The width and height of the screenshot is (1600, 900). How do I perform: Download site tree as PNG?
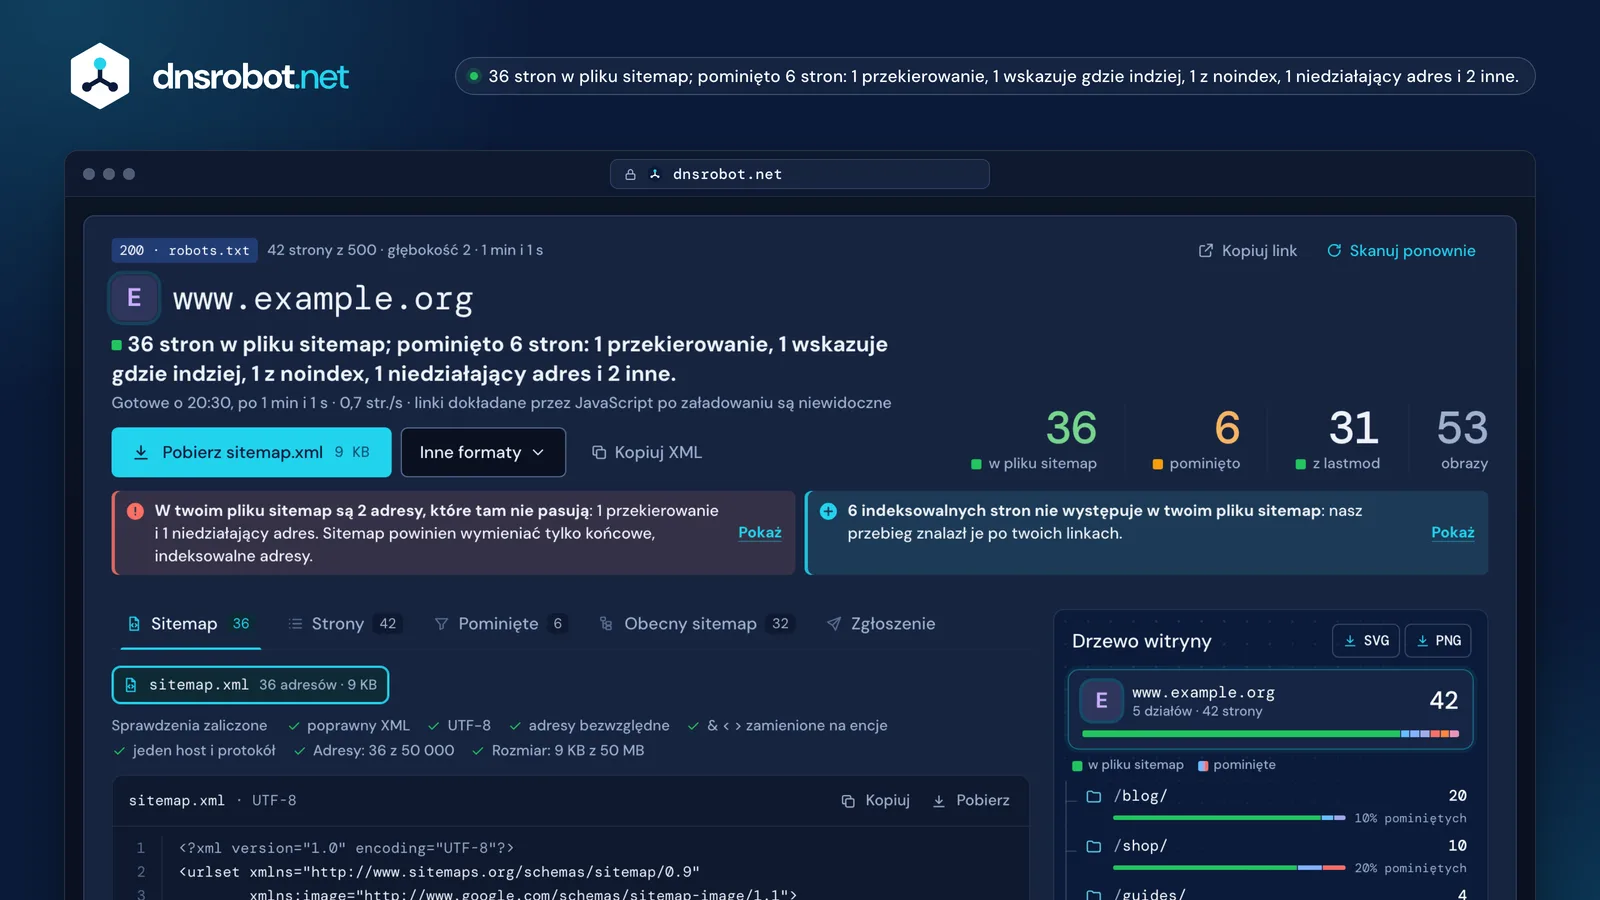click(1438, 641)
